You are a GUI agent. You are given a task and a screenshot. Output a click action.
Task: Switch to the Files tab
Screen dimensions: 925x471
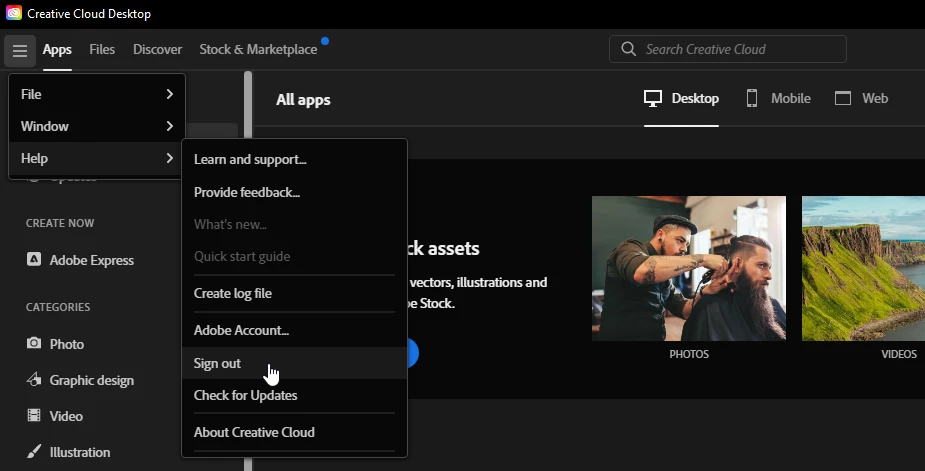pyautogui.click(x=102, y=50)
